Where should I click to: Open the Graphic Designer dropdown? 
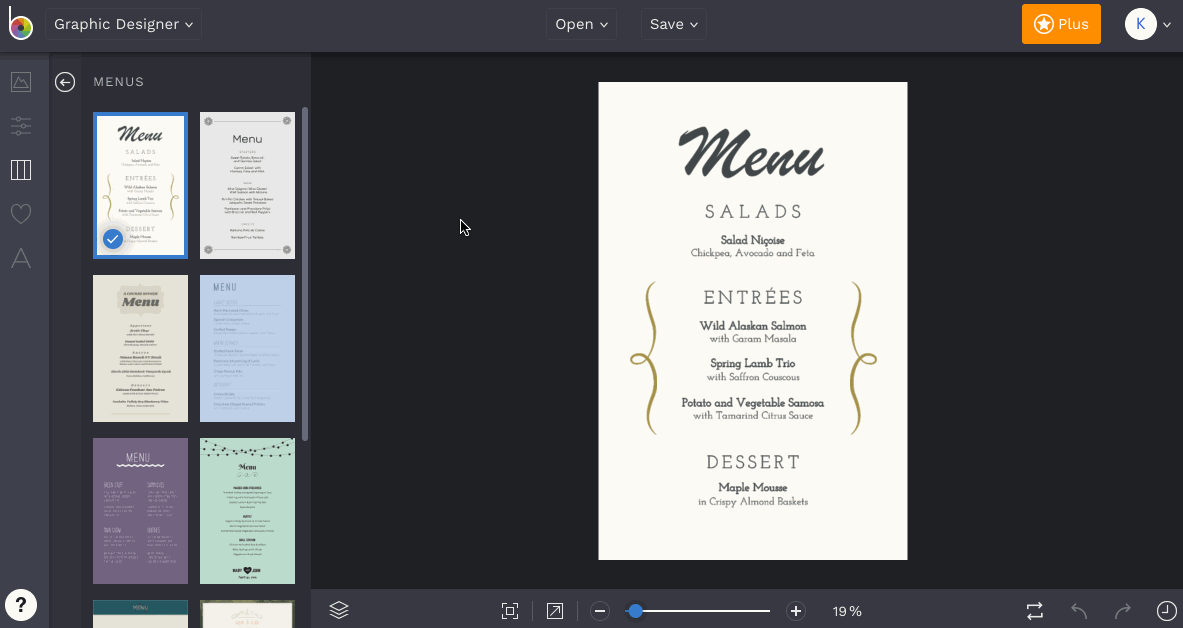(x=124, y=24)
